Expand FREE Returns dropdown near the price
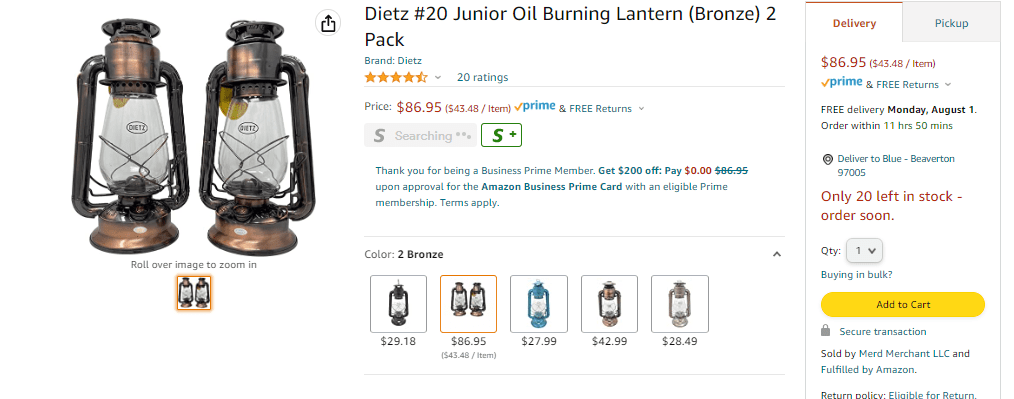The height and width of the screenshot is (399, 1014). [641, 109]
